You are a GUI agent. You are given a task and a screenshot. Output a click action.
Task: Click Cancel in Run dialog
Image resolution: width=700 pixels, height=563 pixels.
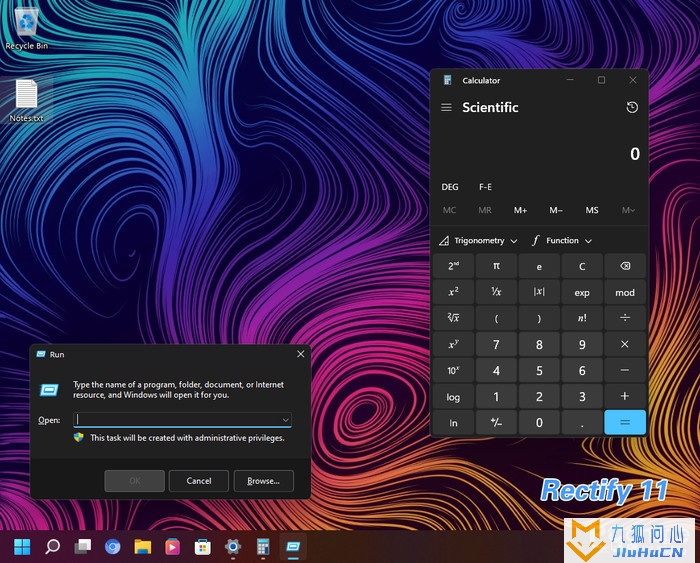tap(199, 481)
